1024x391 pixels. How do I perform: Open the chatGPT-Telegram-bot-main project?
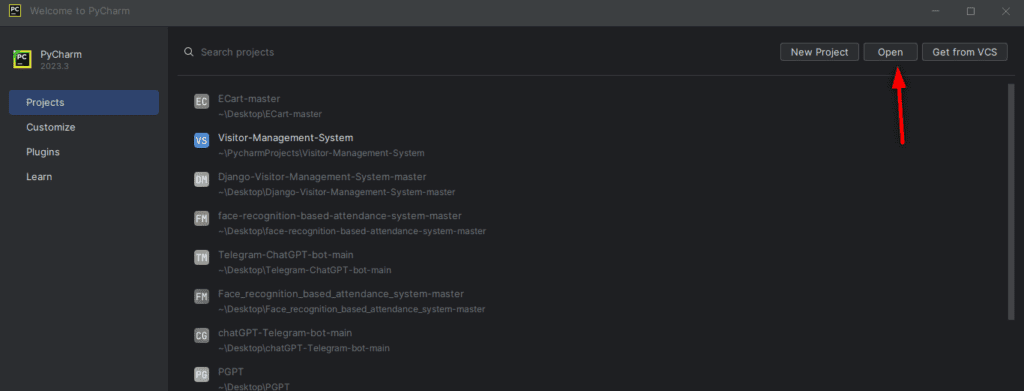pyautogui.click(x=285, y=333)
